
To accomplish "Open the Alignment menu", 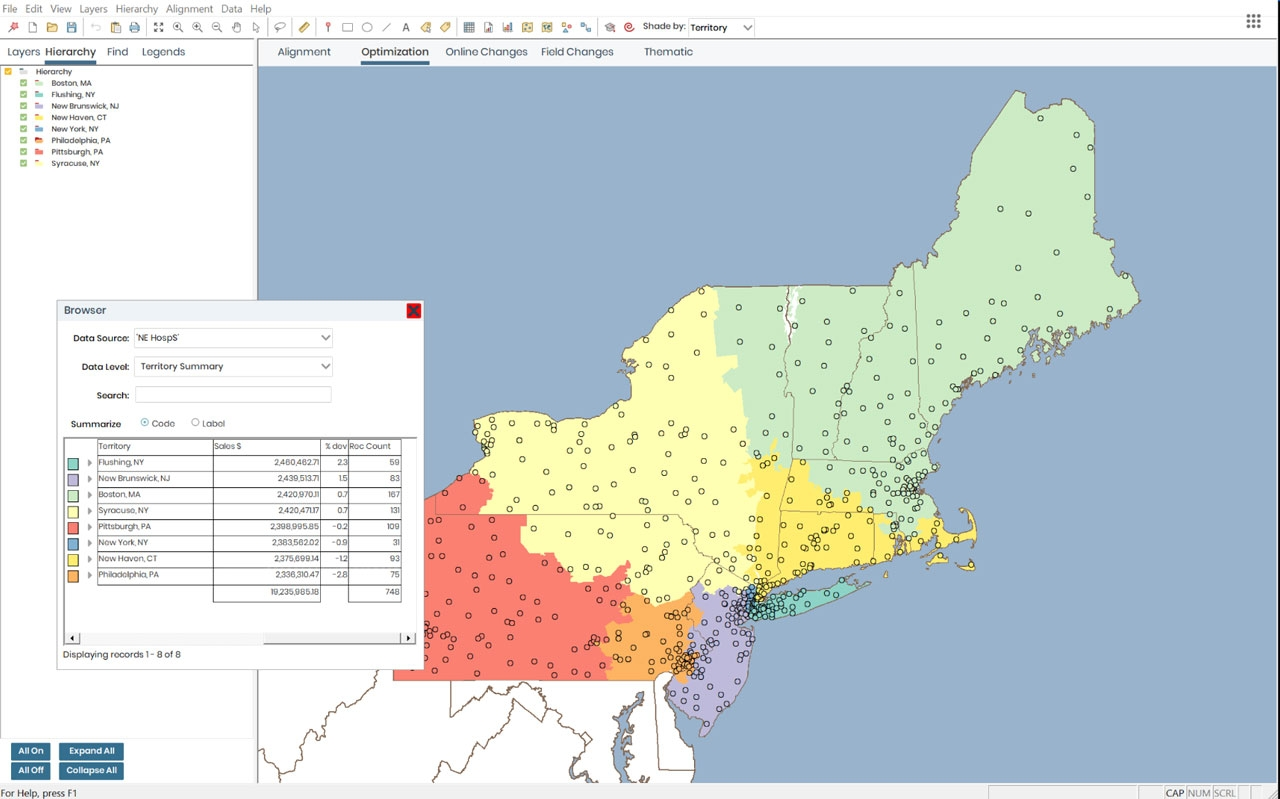I will [x=189, y=9].
